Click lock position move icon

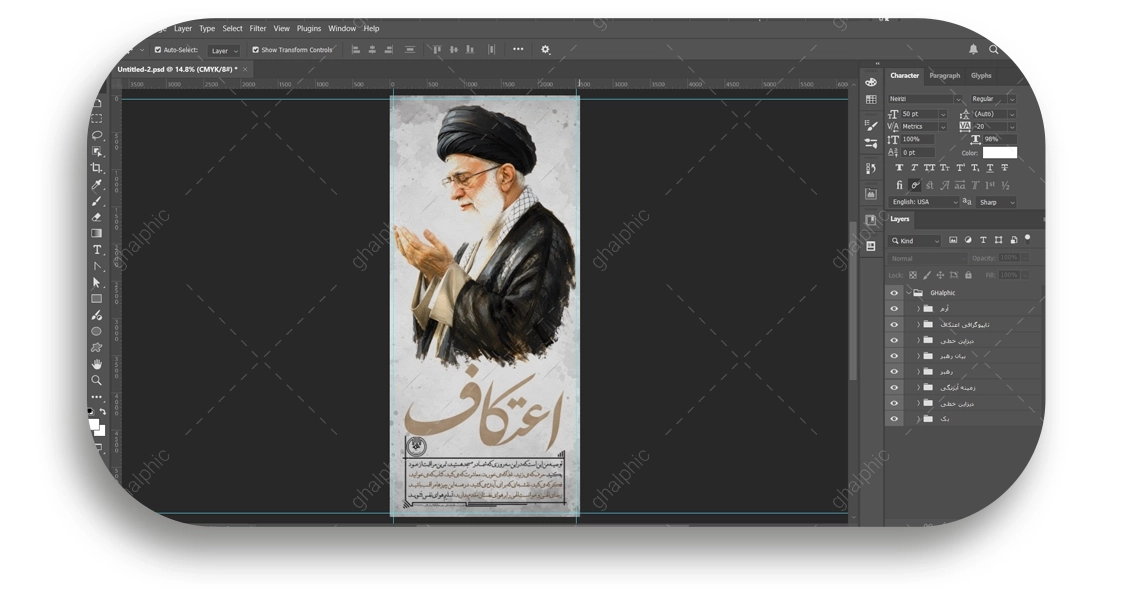pos(940,275)
